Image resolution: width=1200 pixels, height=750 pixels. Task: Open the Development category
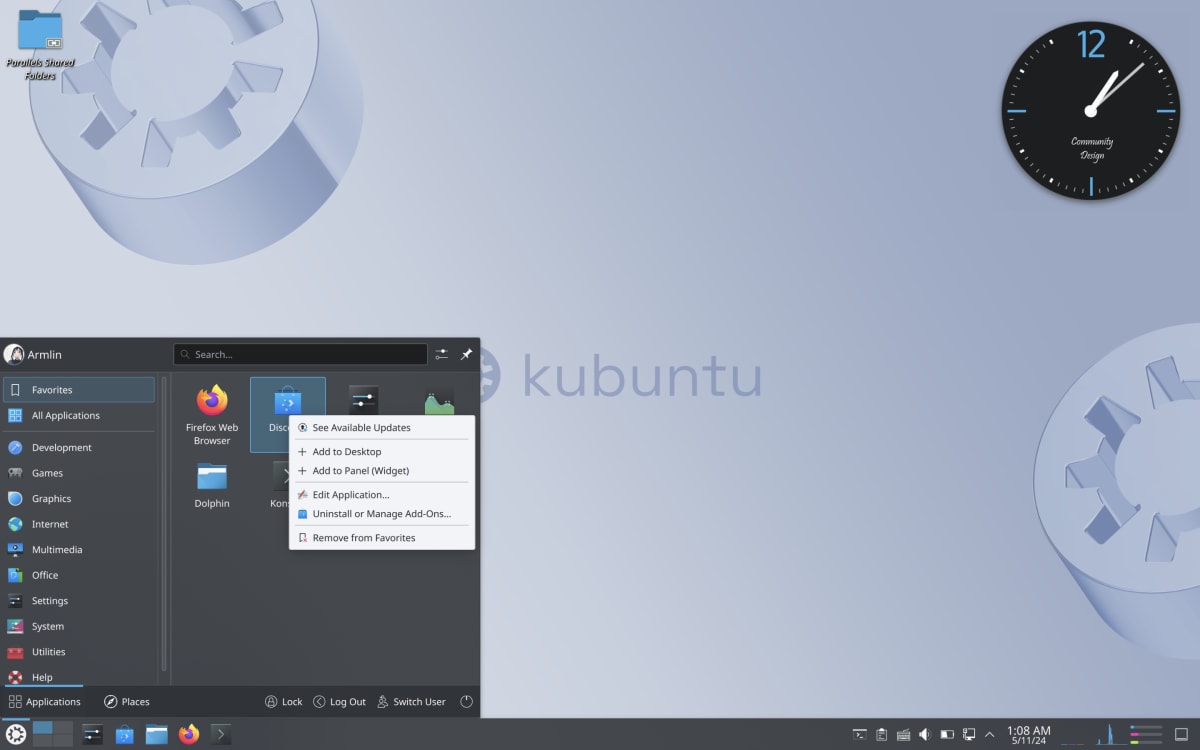(79, 448)
